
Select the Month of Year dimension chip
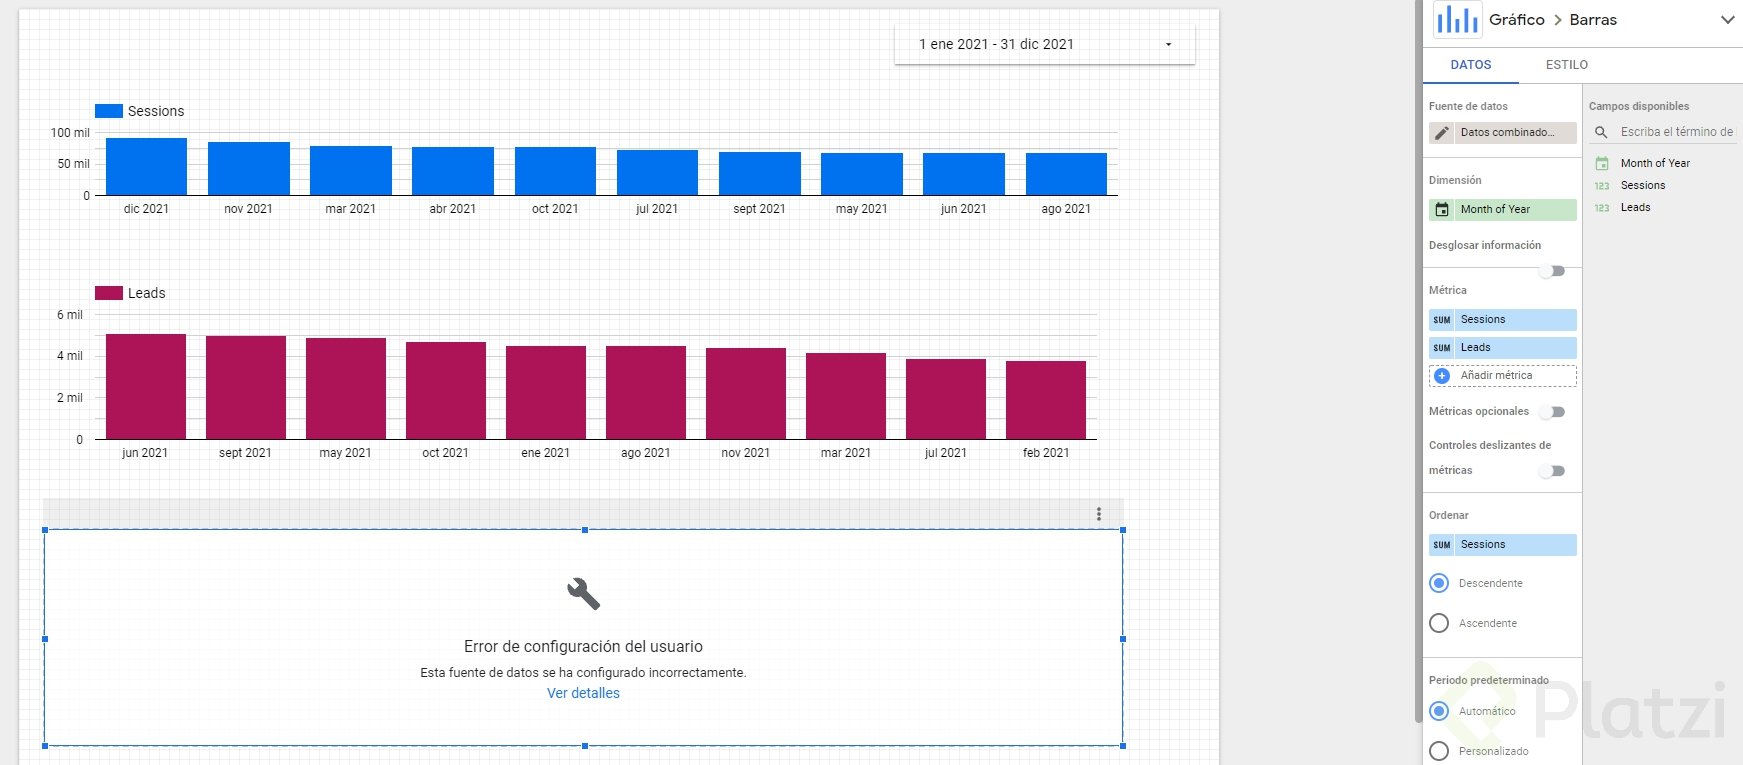1503,210
